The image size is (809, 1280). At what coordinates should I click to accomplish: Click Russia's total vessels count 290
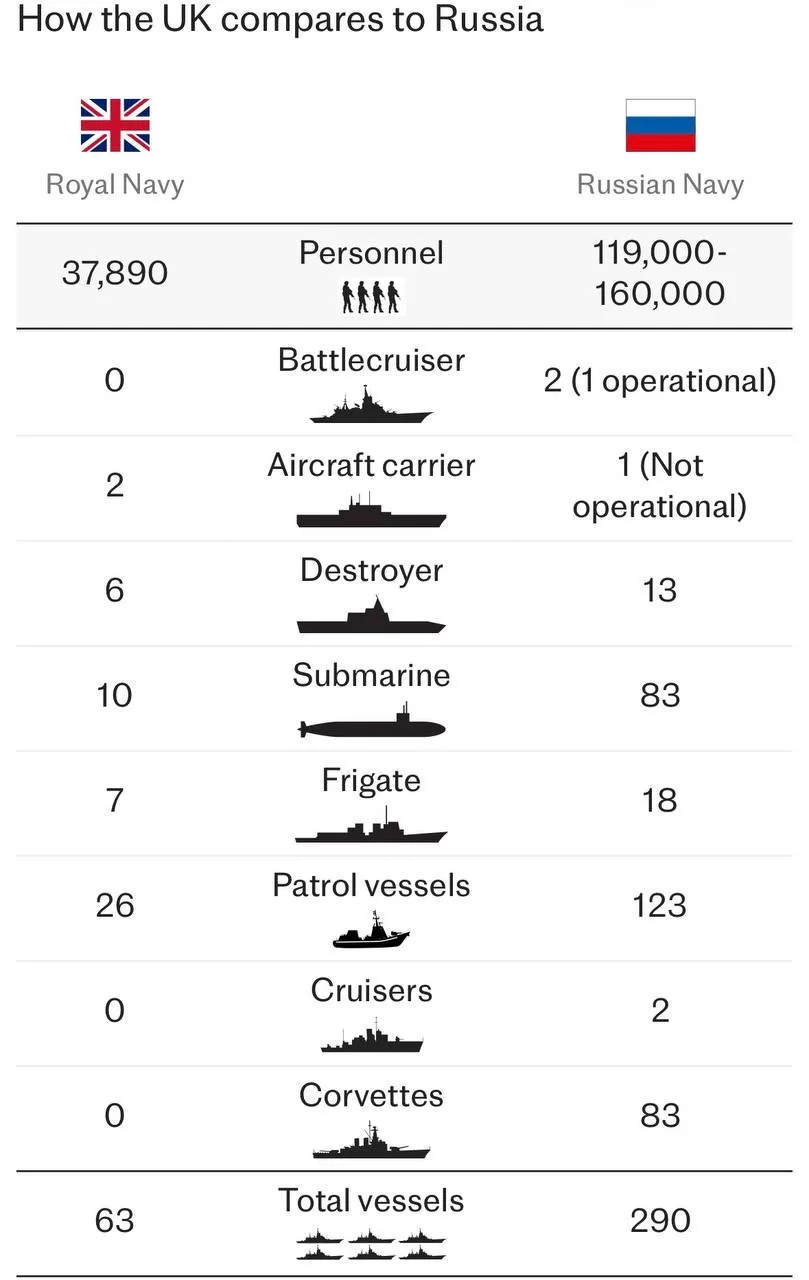660,1221
